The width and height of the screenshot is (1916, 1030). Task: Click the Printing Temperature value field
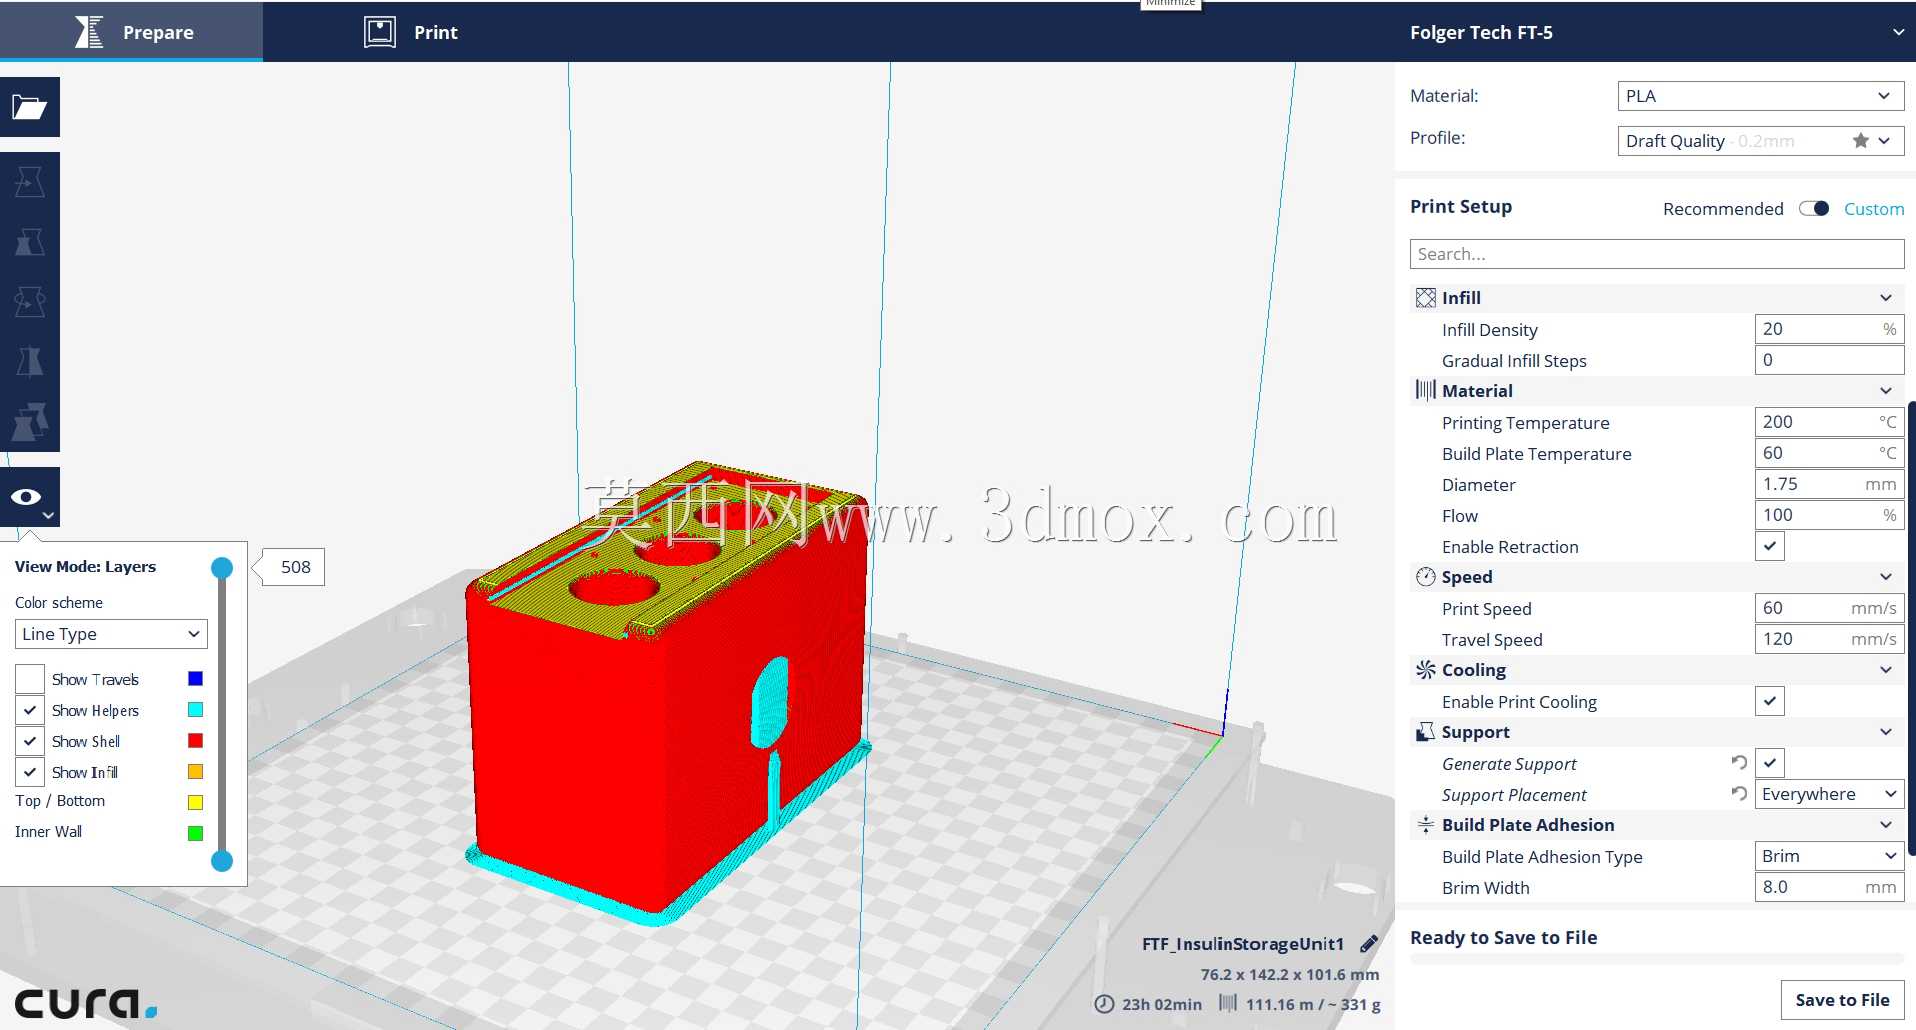coord(1829,422)
